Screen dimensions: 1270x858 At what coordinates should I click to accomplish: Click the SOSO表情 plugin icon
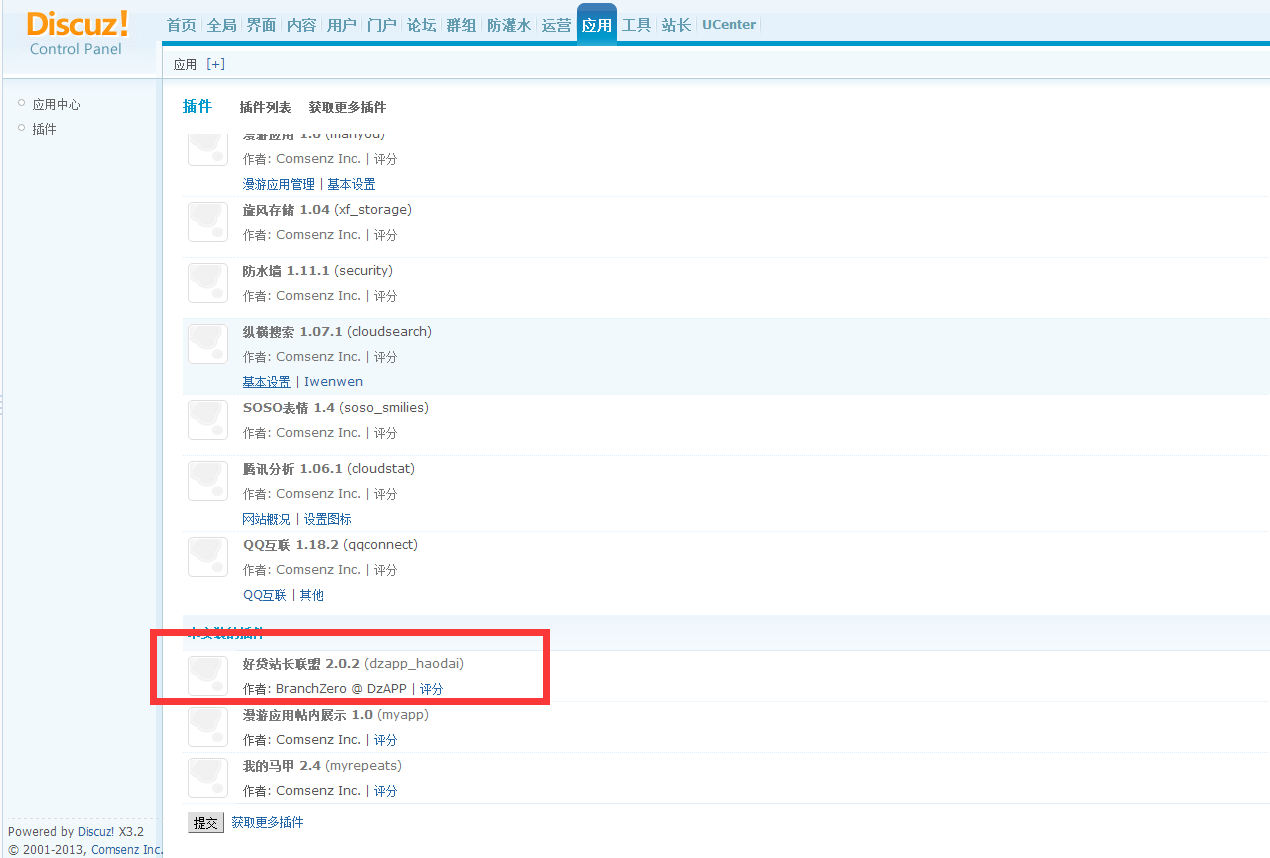pos(208,420)
